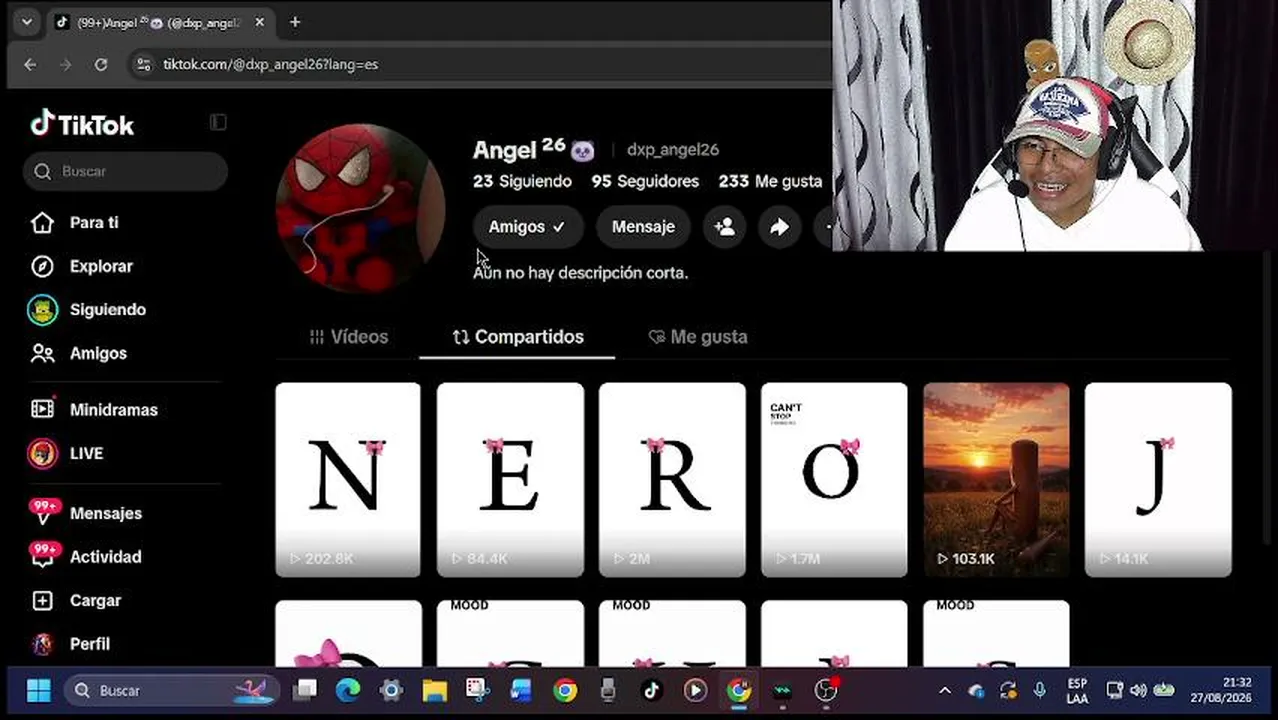Image resolution: width=1278 pixels, height=720 pixels.
Task: Open the letter R video with 2M views
Action: click(672, 480)
